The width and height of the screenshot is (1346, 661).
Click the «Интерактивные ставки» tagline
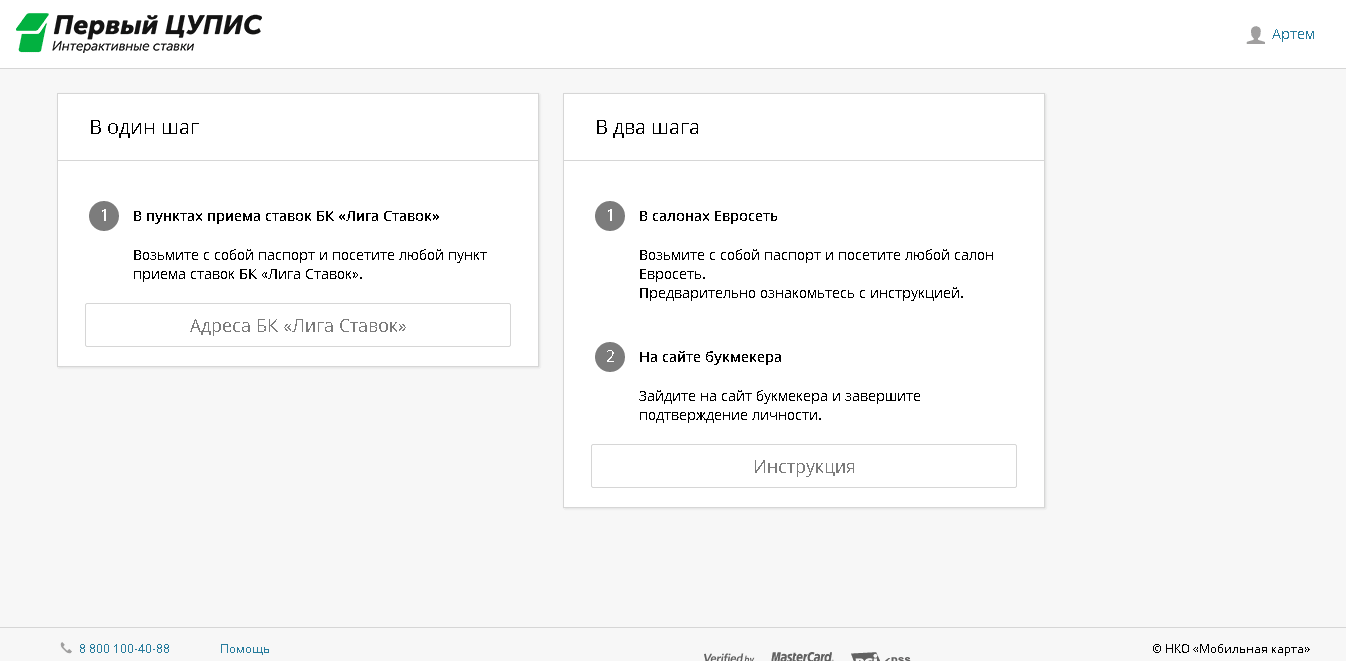(123, 46)
